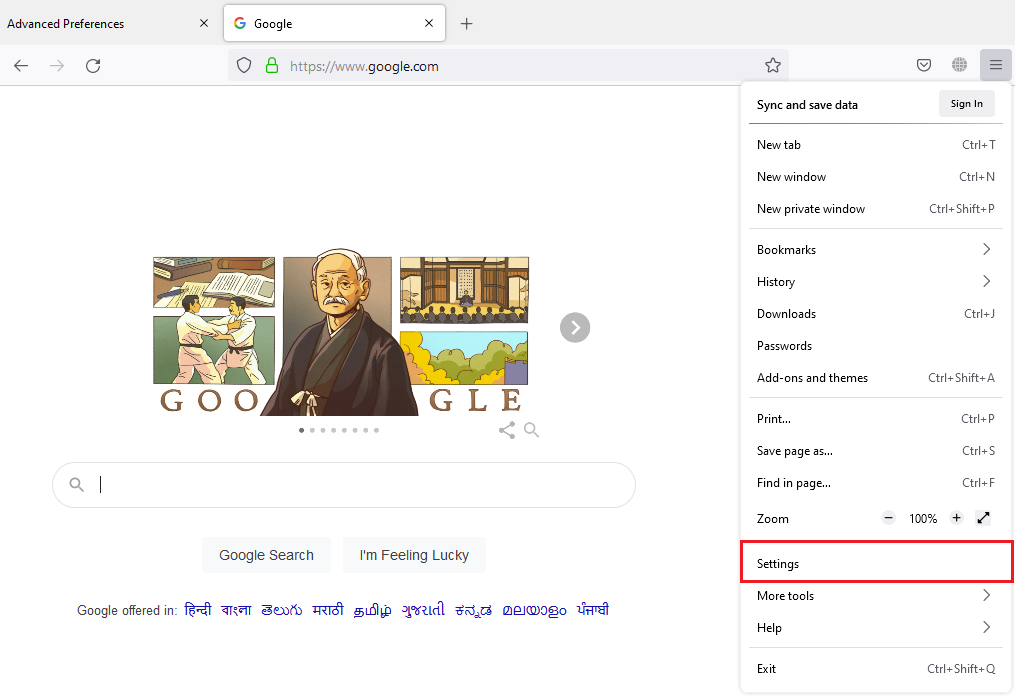The width and height of the screenshot is (1025, 700).
Task: Reset zoom level at 100%
Action: 923,519
